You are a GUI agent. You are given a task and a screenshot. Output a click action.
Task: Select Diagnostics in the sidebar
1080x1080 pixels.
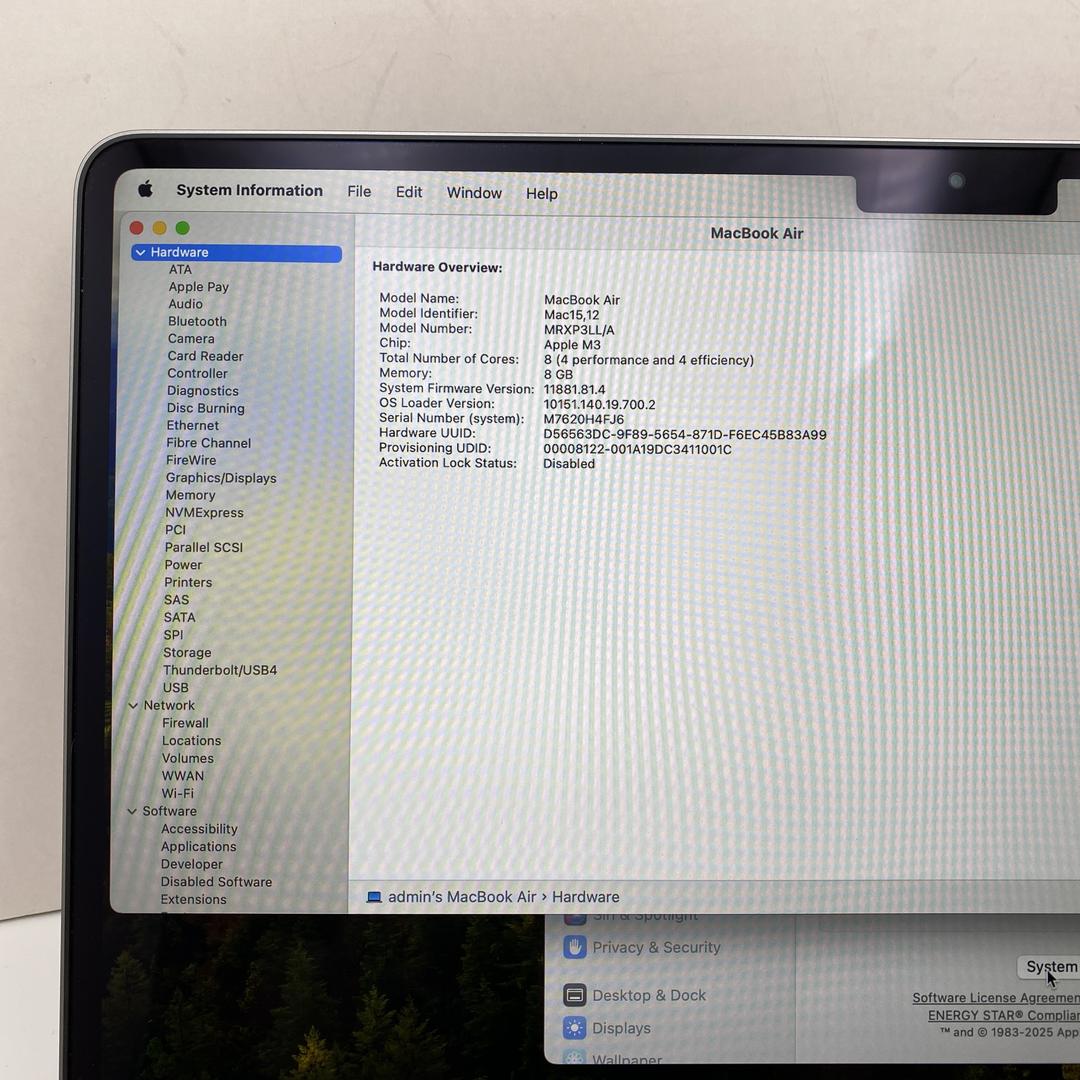coord(202,391)
